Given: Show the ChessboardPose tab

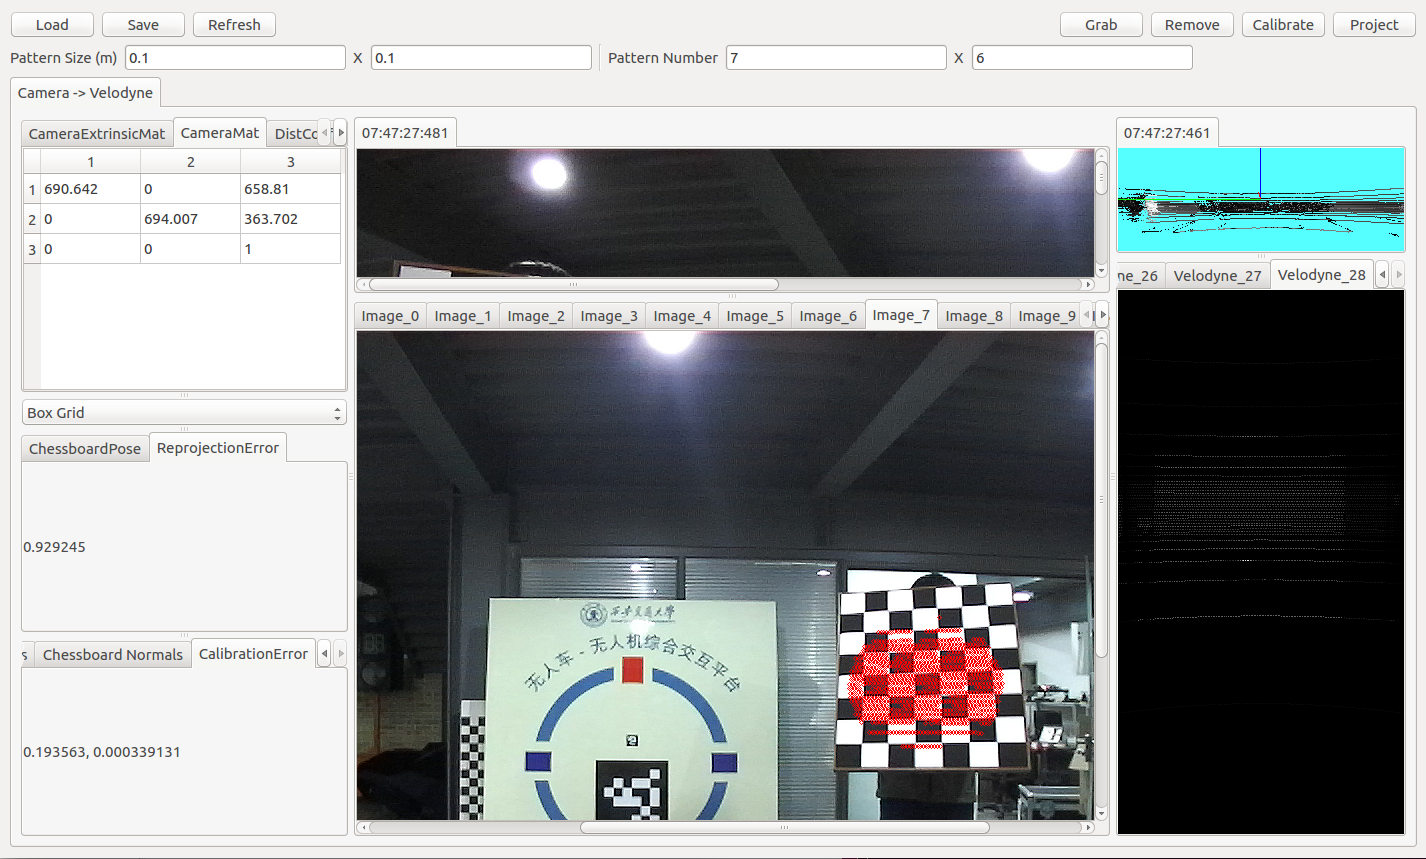Looking at the screenshot, I should [85, 449].
